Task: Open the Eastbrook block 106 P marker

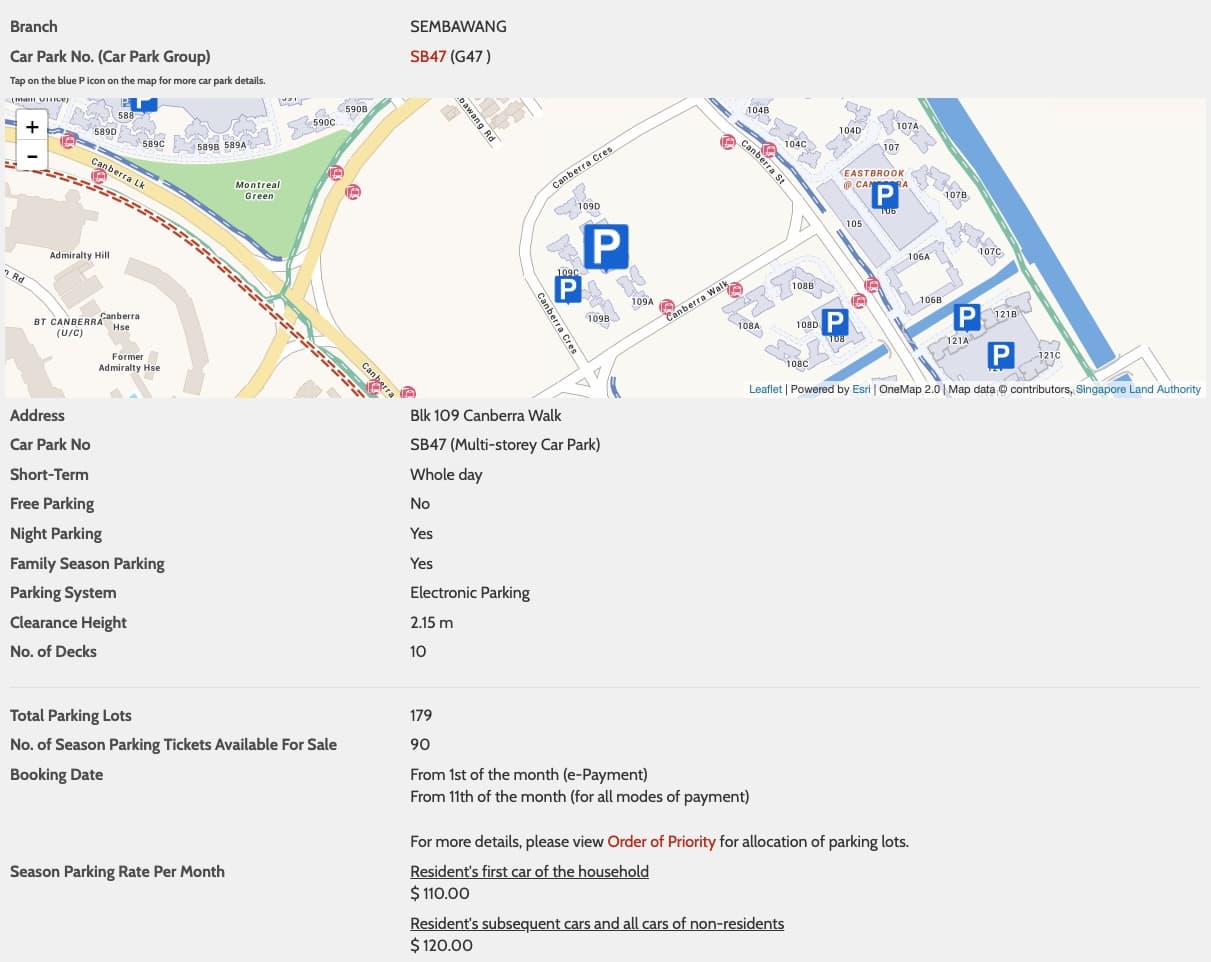Action: pos(885,195)
